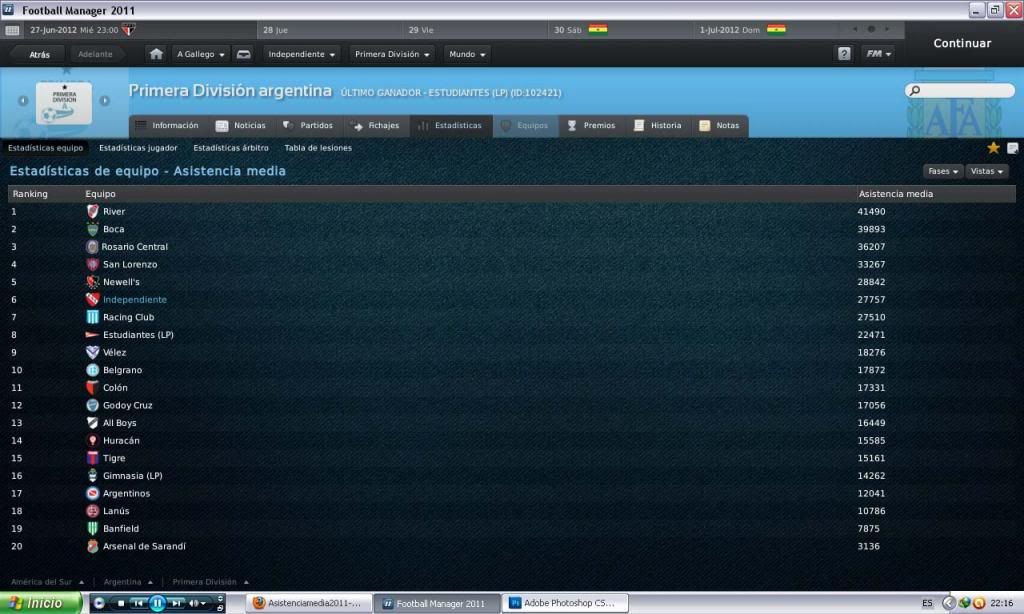Click the Continuar button
1024x614 pixels.
(x=962, y=43)
